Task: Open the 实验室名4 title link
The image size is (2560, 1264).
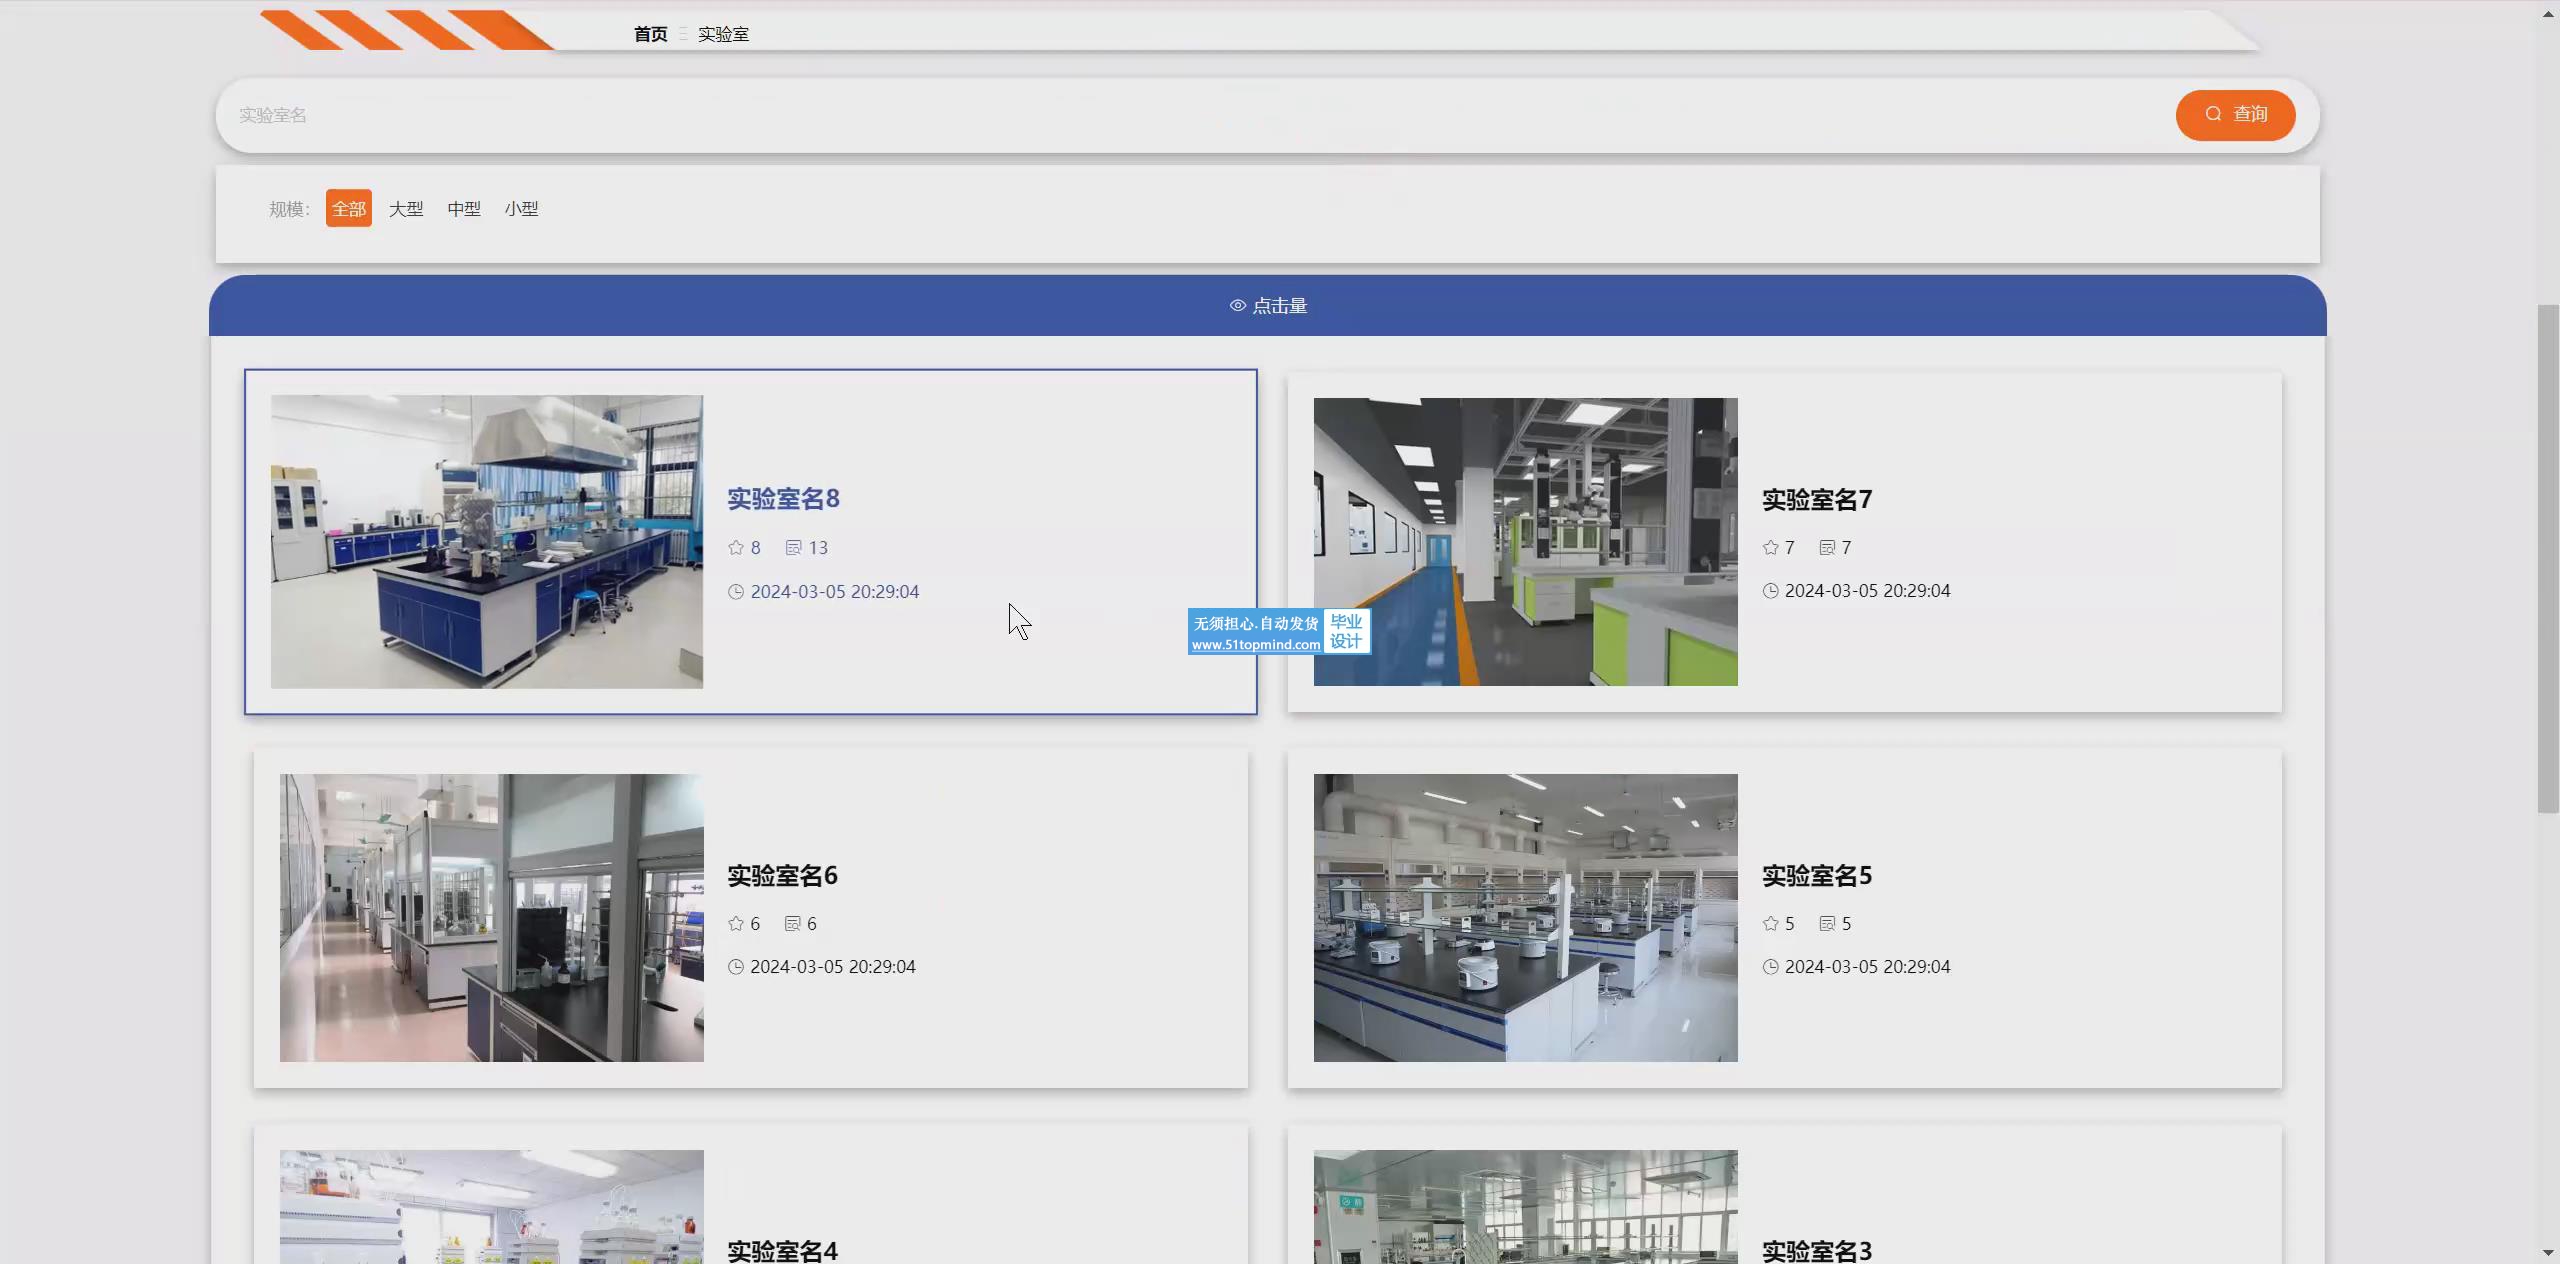Action: (783, 1251)
